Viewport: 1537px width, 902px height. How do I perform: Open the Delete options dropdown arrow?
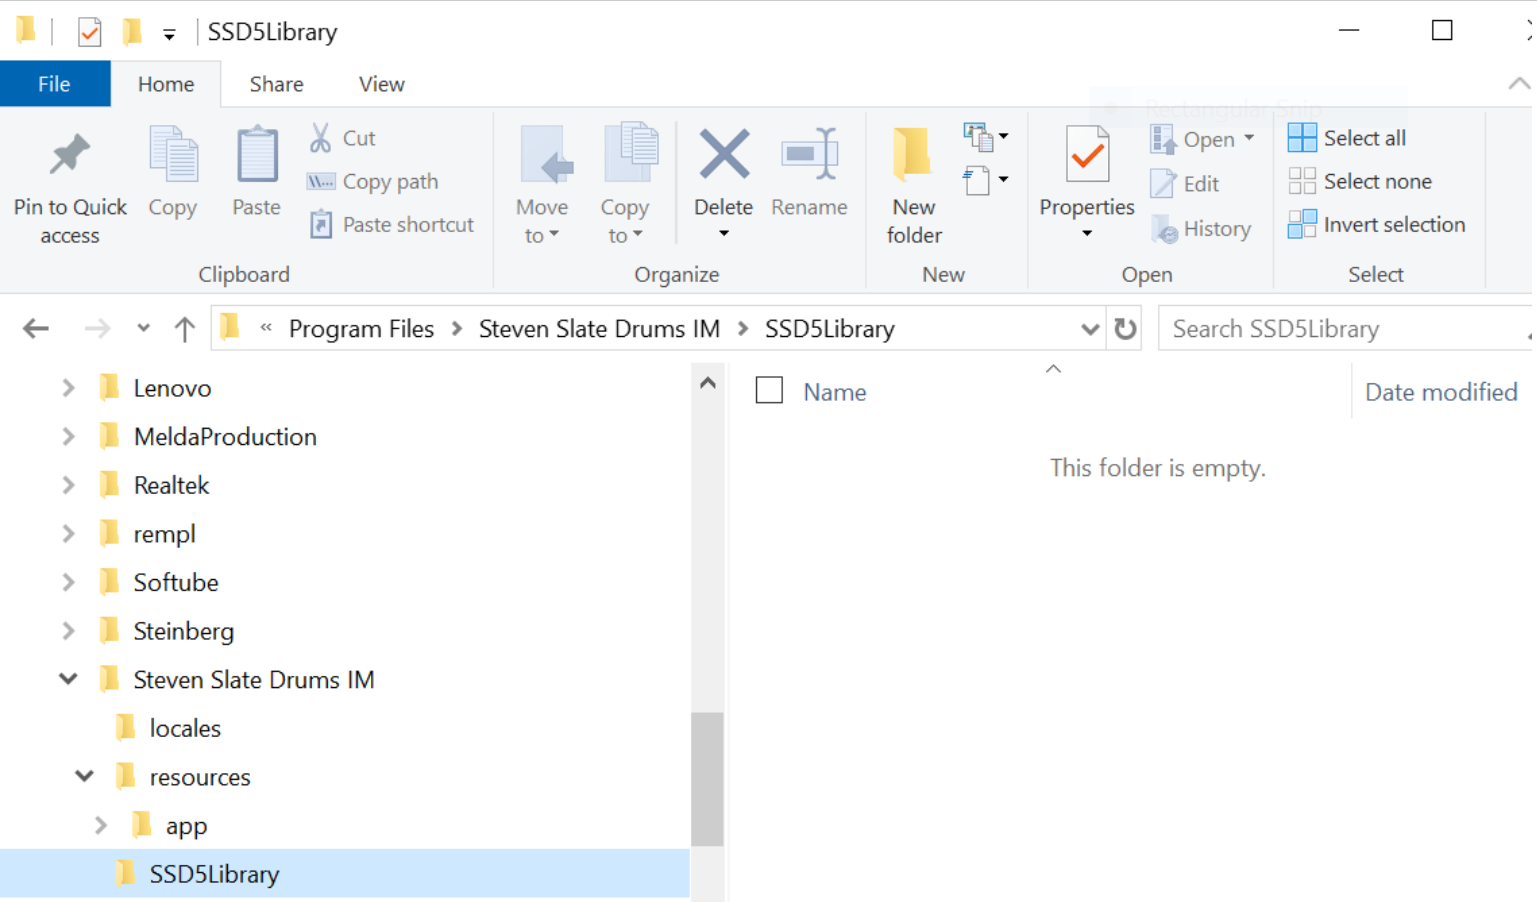point(724,234)
